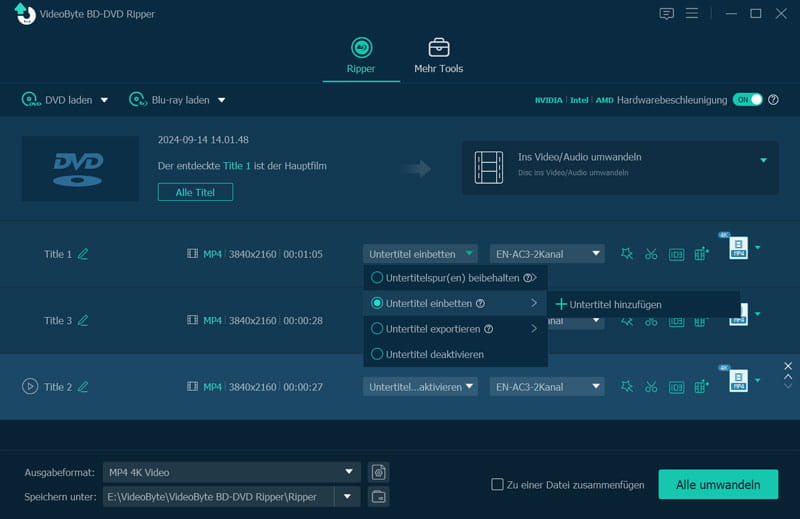The width and height of the screenshot is (800, 519).
Task: Open the scissors cut tool for Title 1
Action: 651,254
